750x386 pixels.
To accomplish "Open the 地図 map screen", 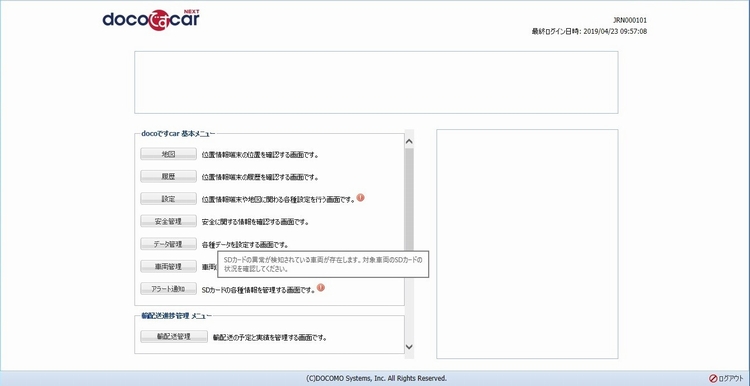I will tap(168, 154).
